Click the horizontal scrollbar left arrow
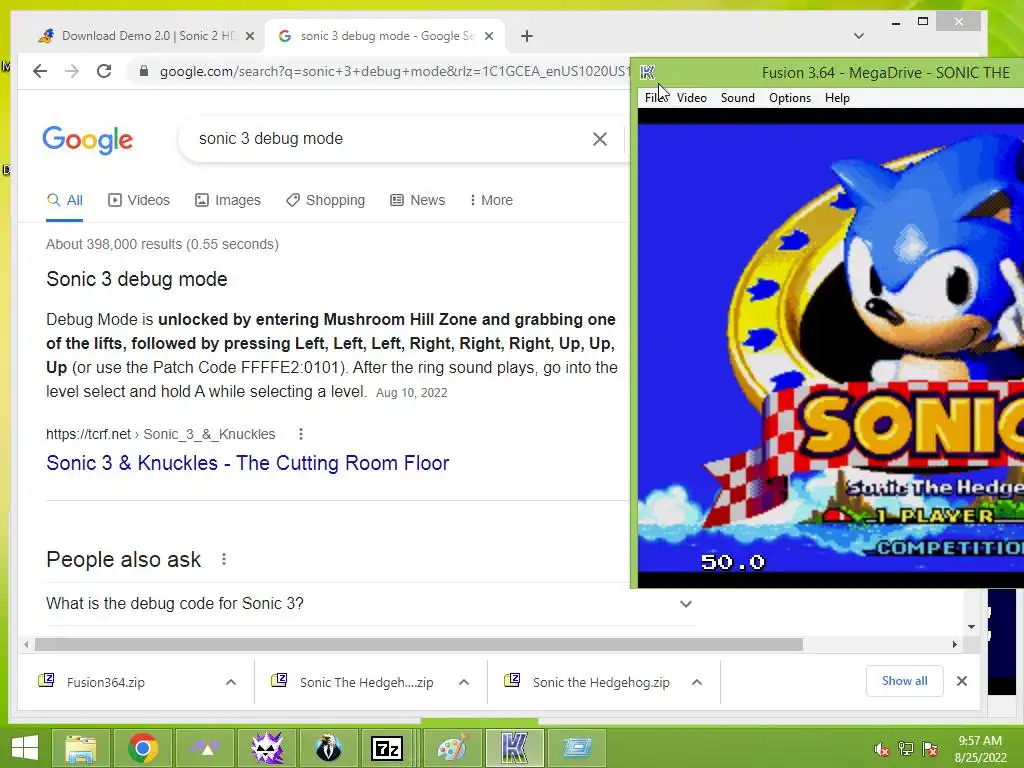Viewport: 1024px width, 768px height. (x=25, y=645)
